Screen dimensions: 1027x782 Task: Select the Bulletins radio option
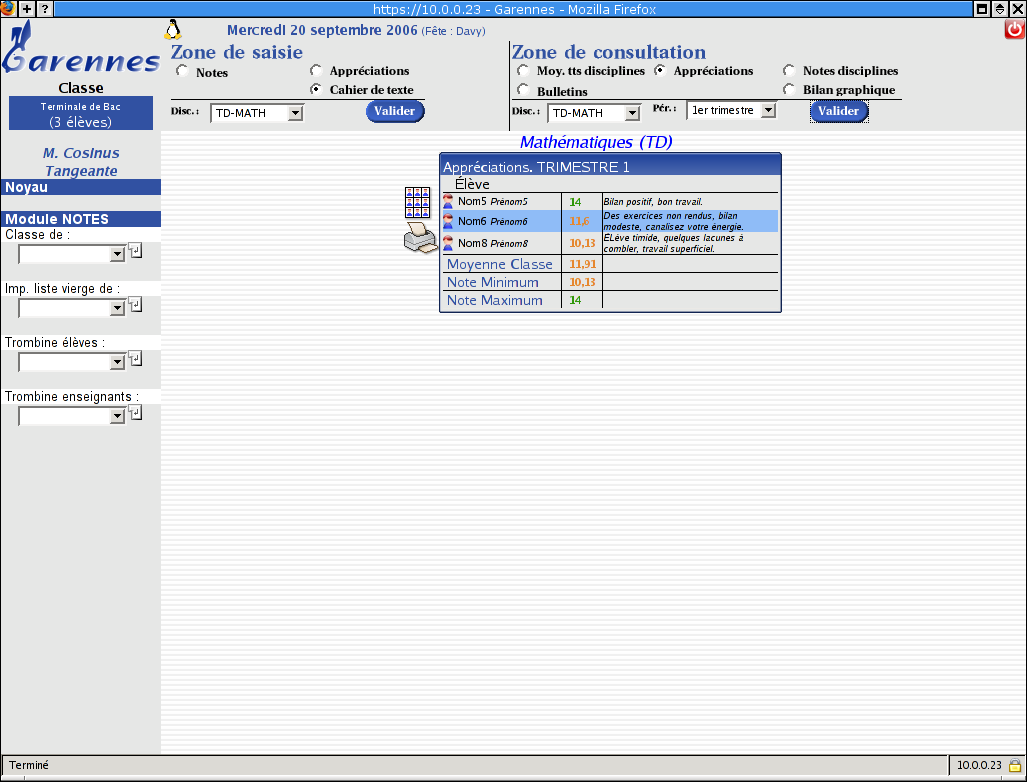point(523,90)
